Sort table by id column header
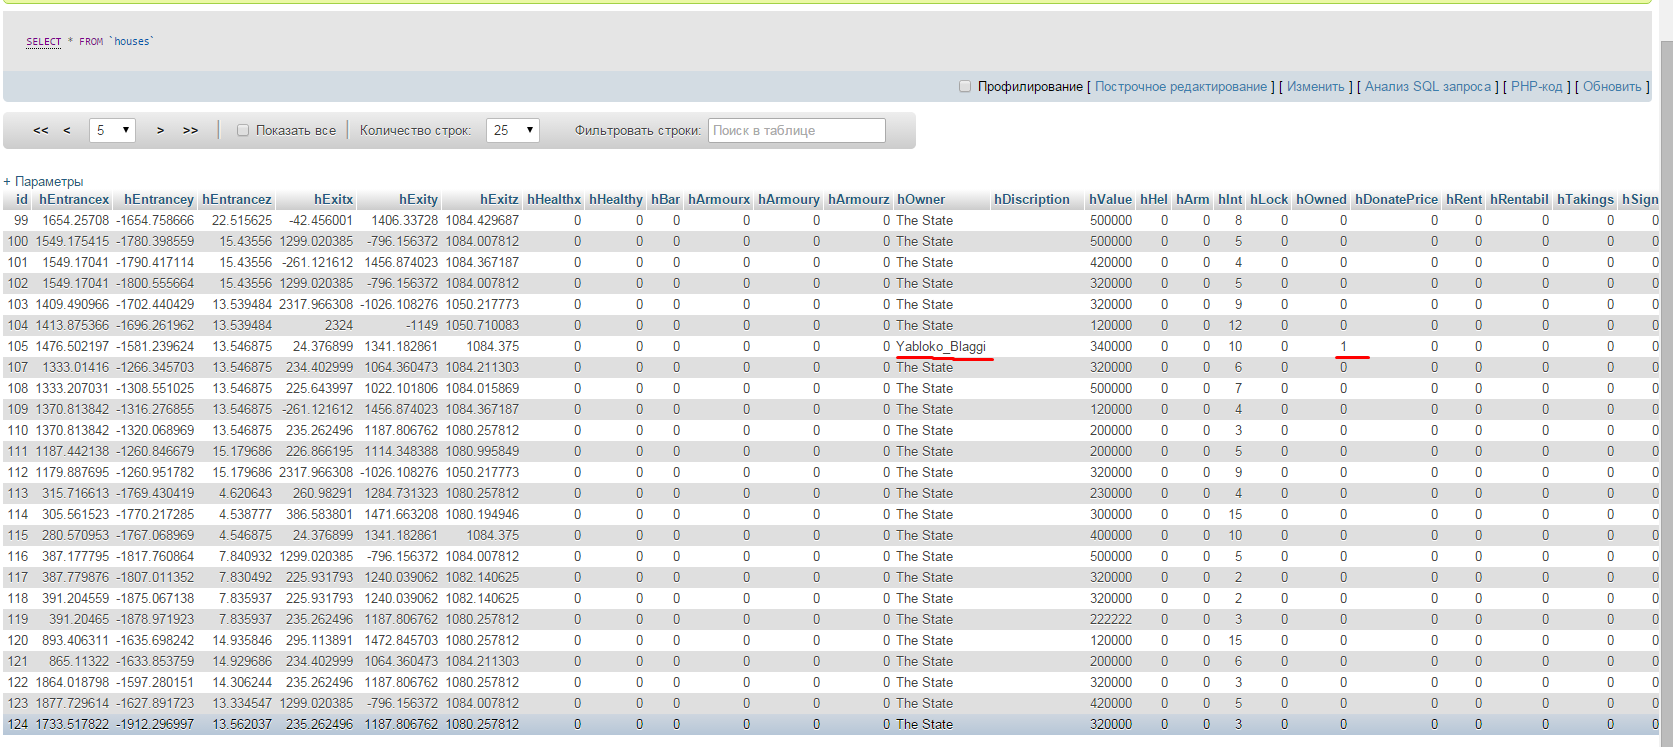The width and height of the screenshot is (1673, 747). 22,199
